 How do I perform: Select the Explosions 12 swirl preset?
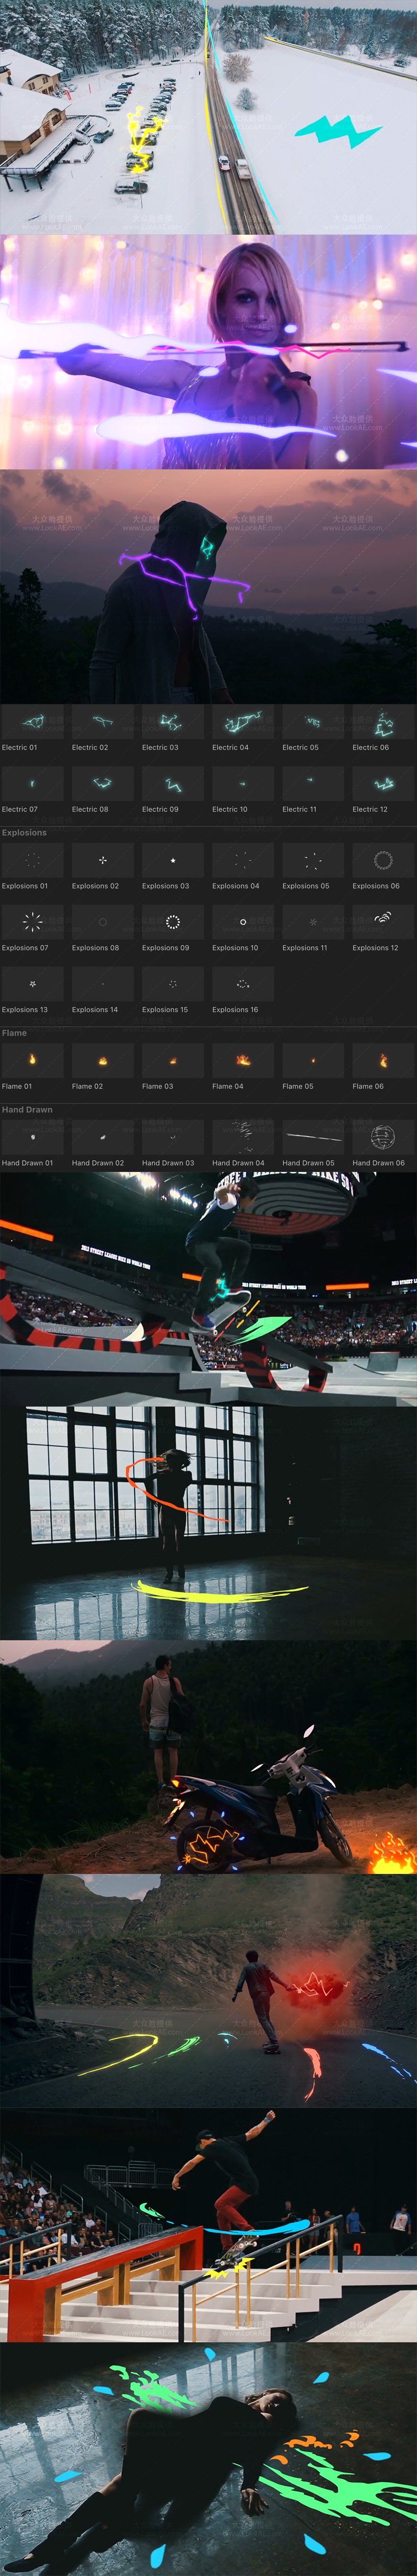click(x=383, y=922)
